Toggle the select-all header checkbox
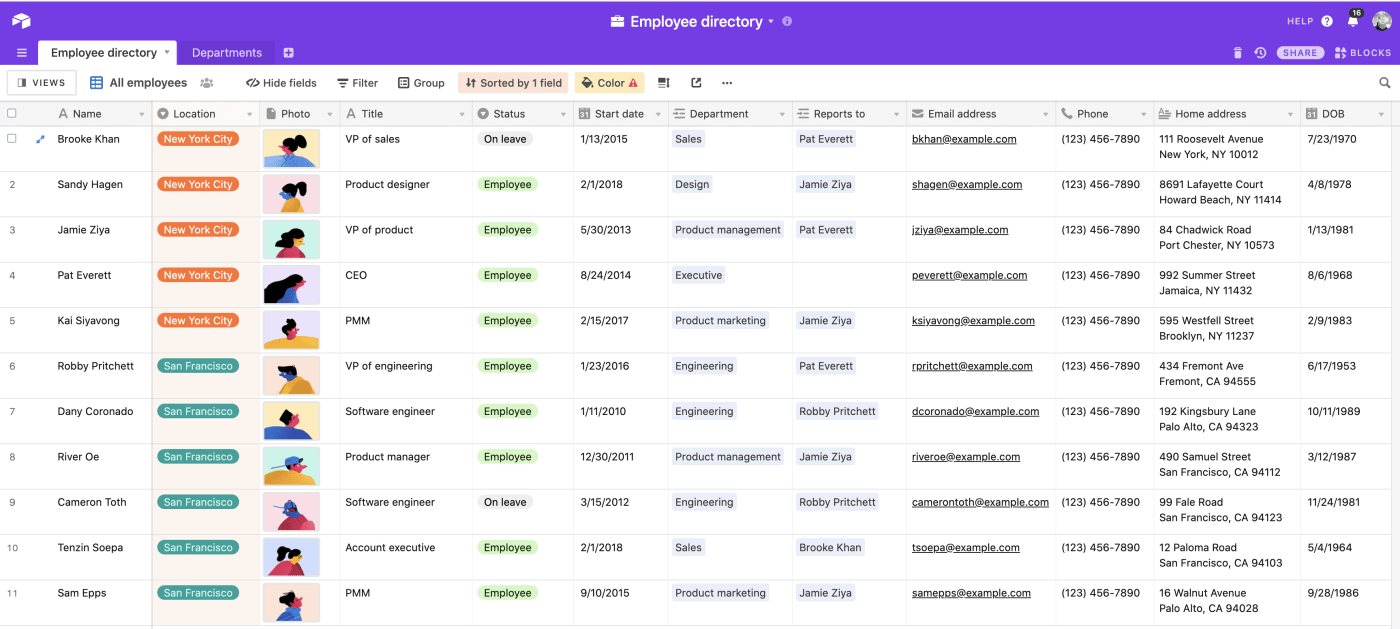1400x629 pixels. 12,113
